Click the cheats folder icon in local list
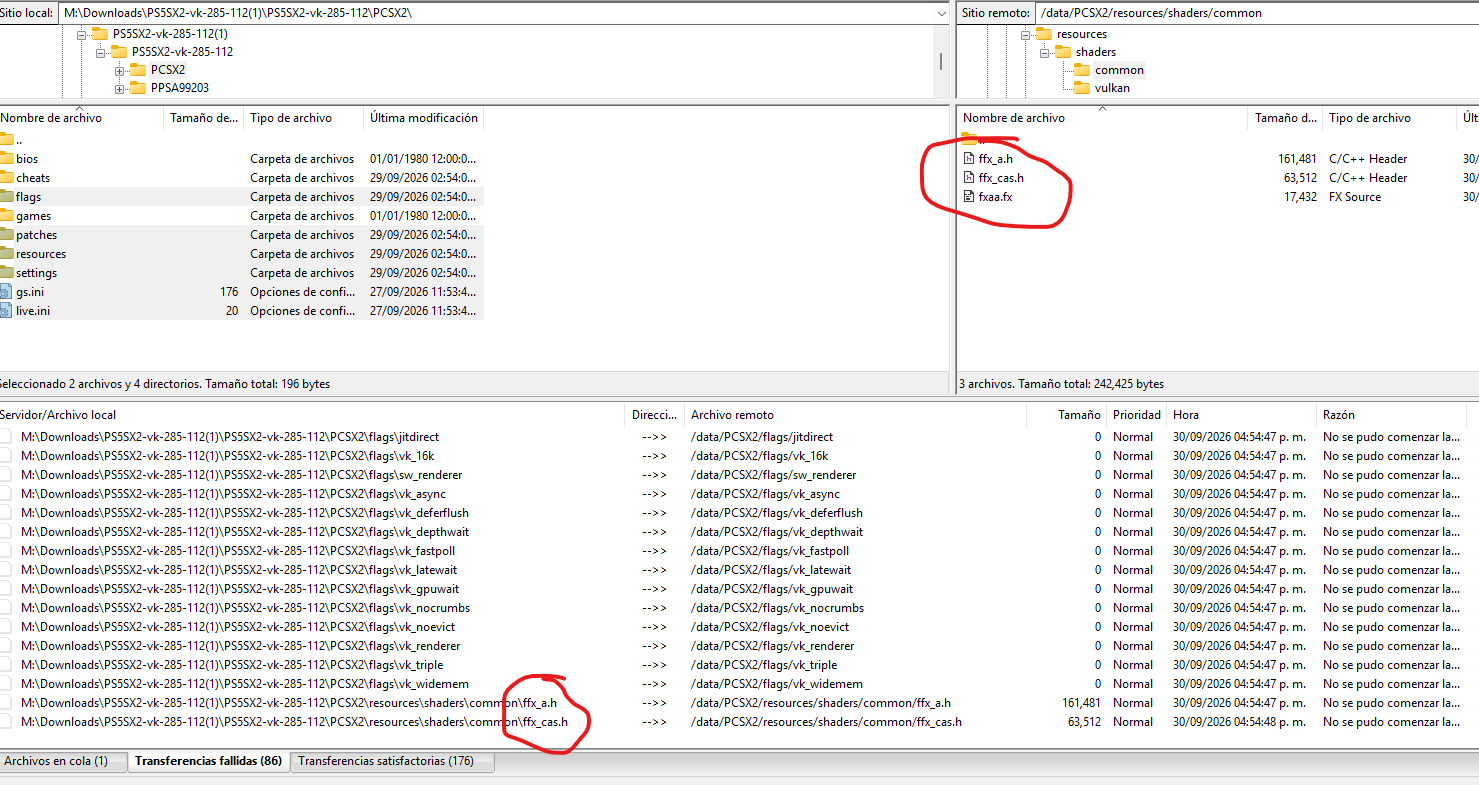 click(6, 178)
